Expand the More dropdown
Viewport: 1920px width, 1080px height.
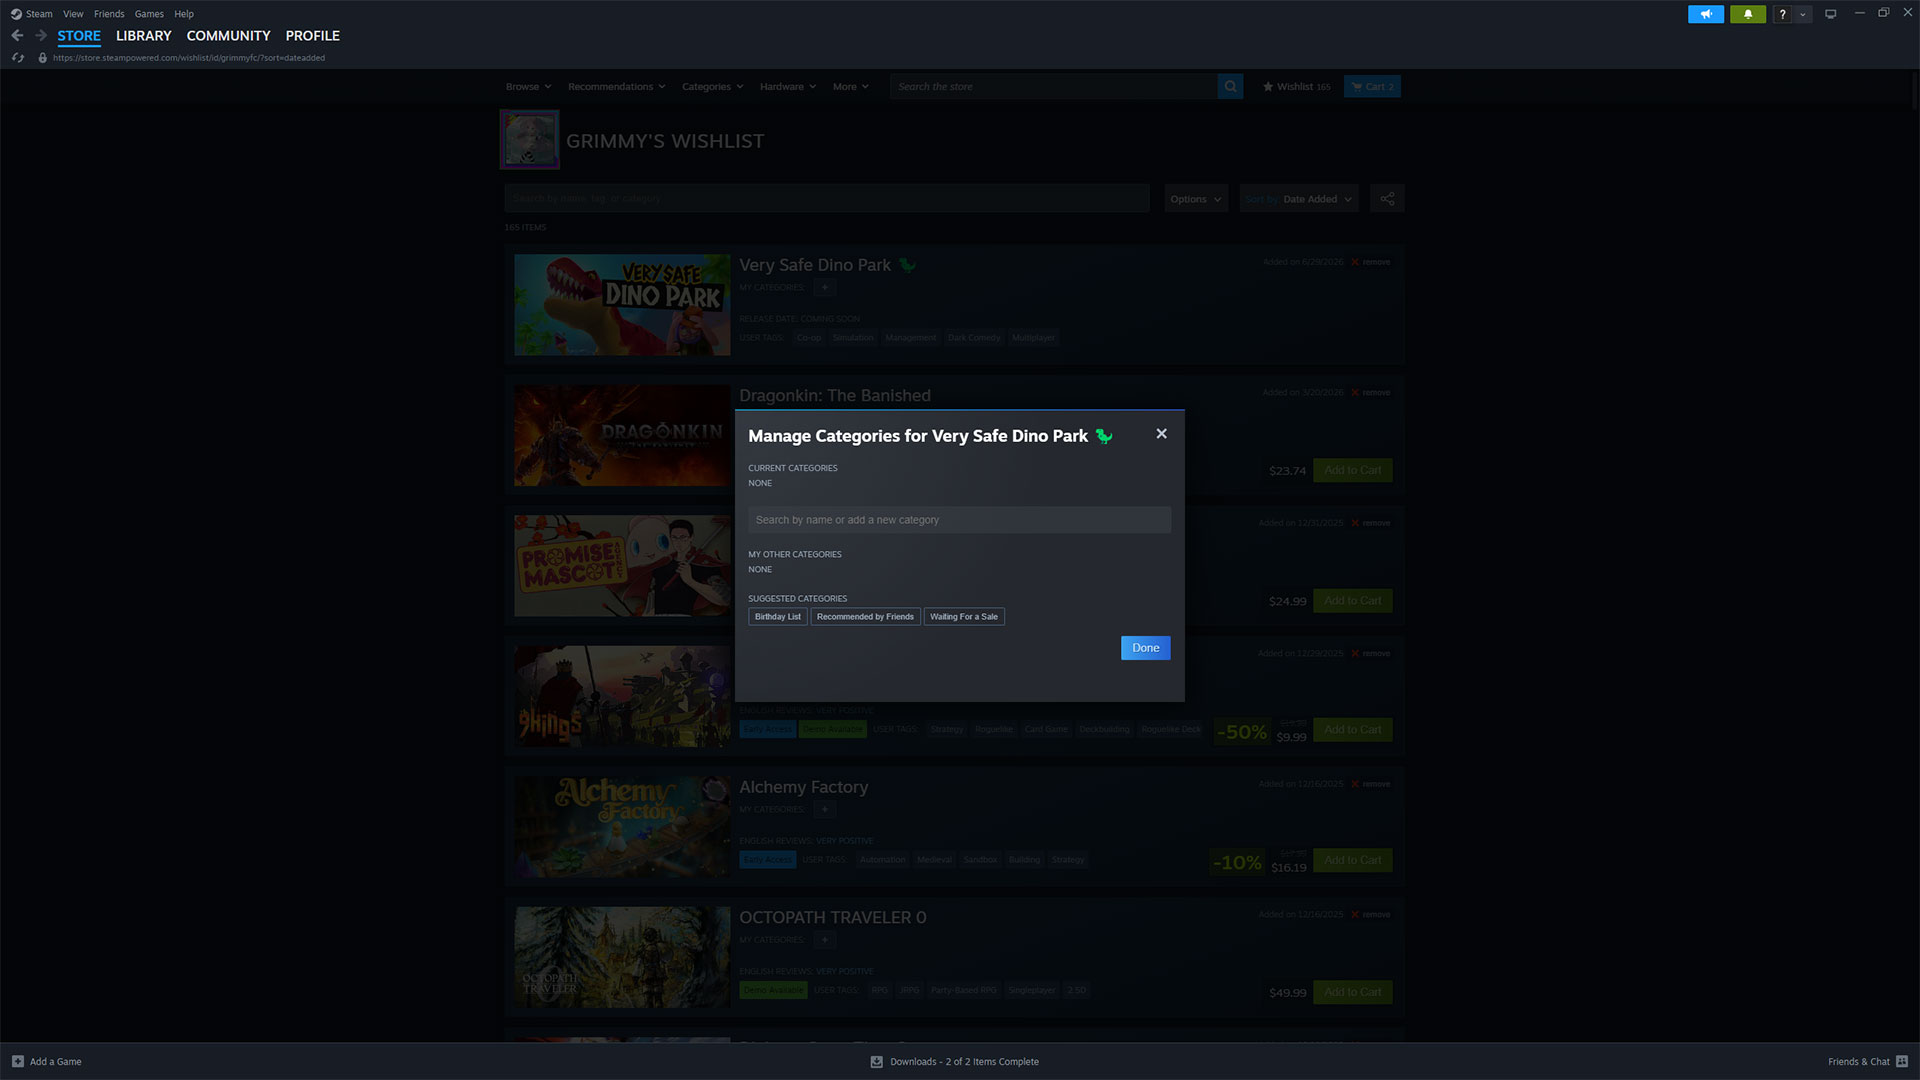tap(850, 87)
